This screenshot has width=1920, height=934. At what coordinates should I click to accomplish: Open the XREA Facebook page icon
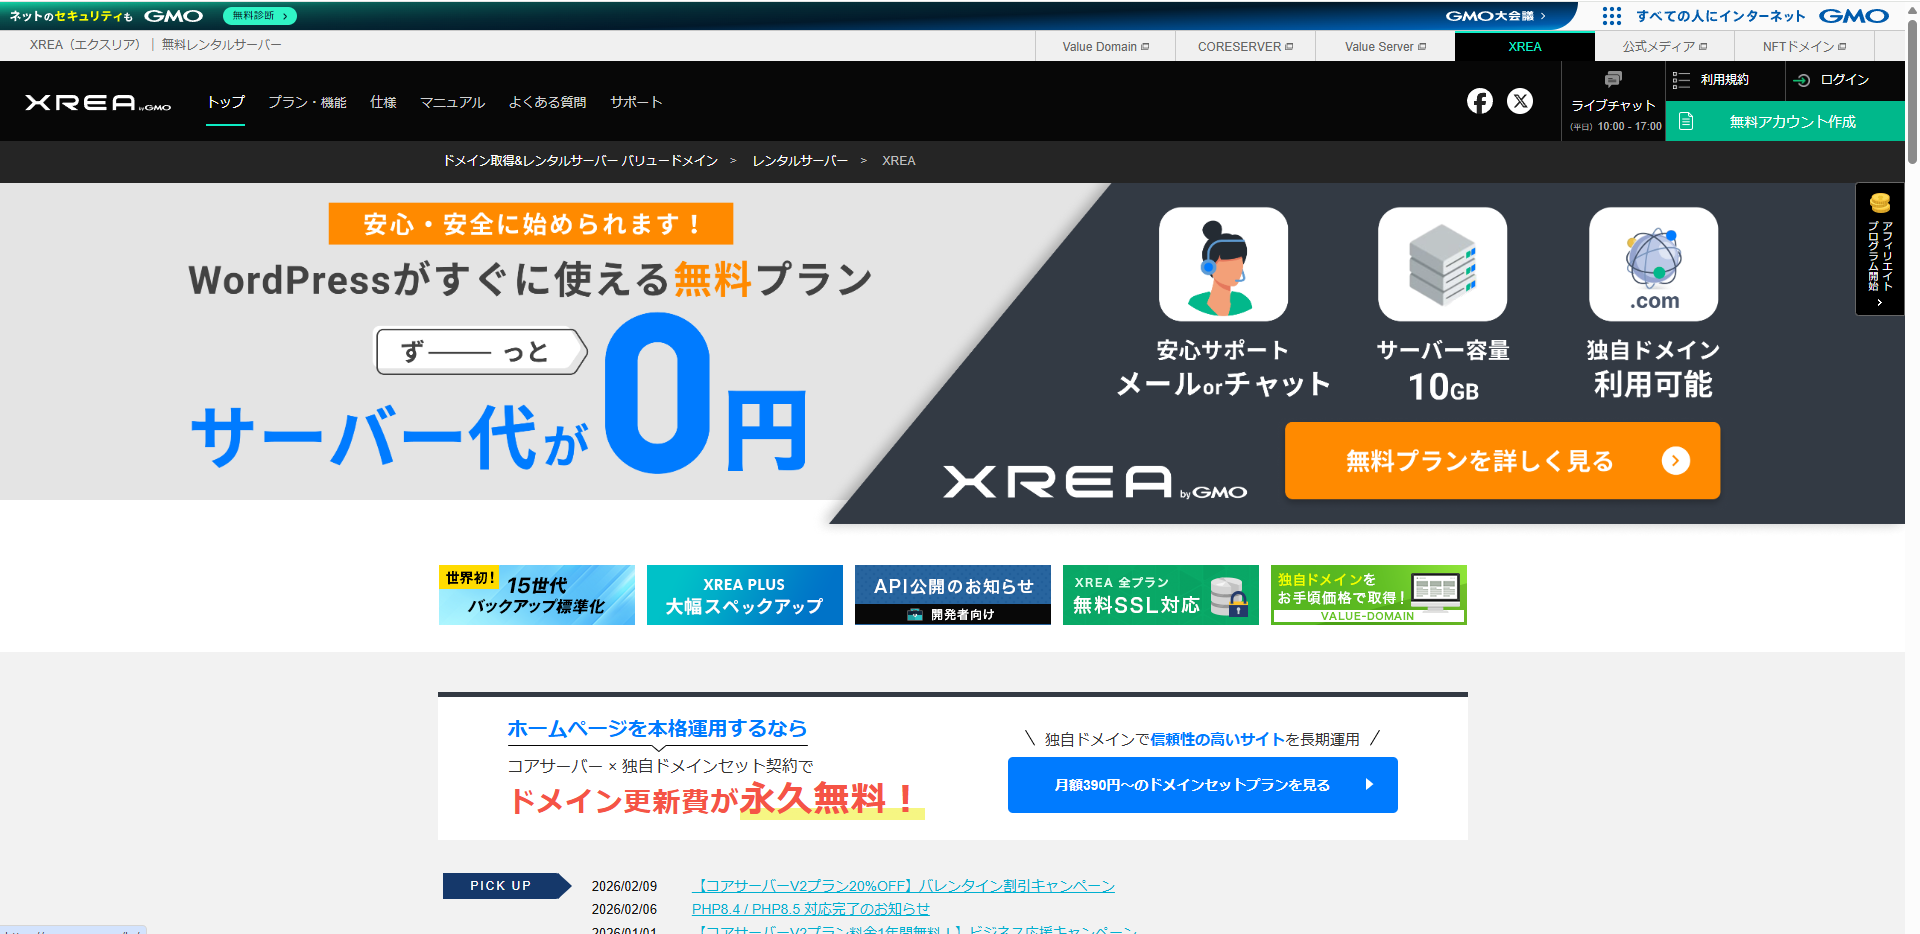[1479, 101]
